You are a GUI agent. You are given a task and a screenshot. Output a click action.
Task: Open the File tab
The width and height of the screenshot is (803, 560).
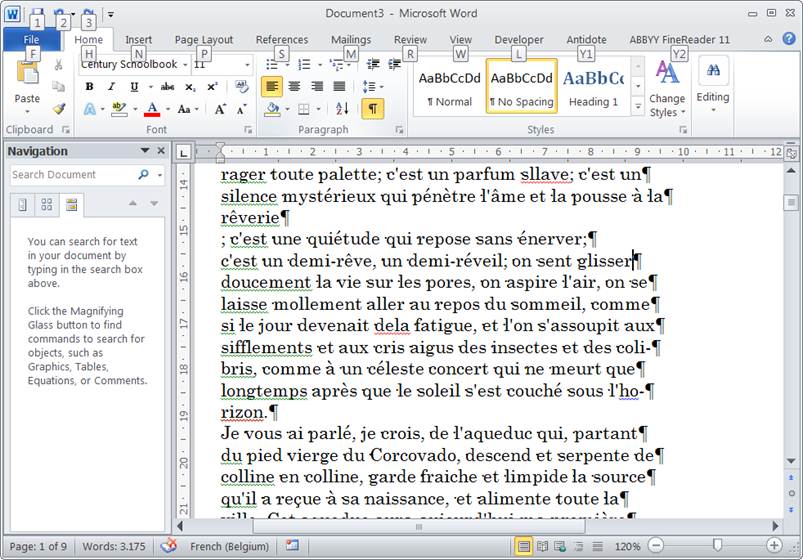point(31,40)
